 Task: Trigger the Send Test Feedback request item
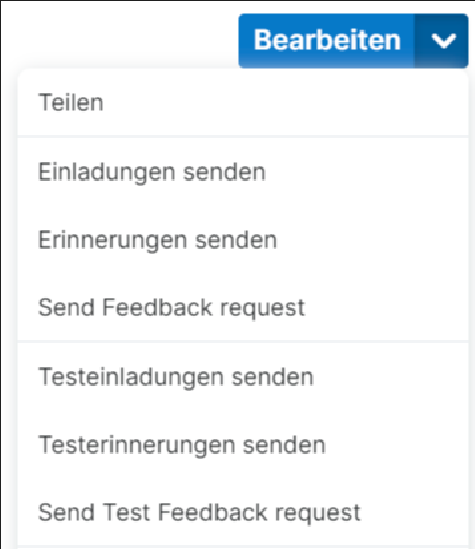coord(243,513)
